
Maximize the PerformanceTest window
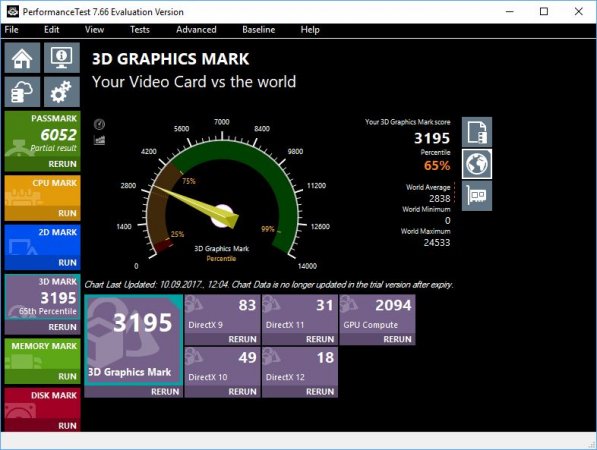pos(544,11)
